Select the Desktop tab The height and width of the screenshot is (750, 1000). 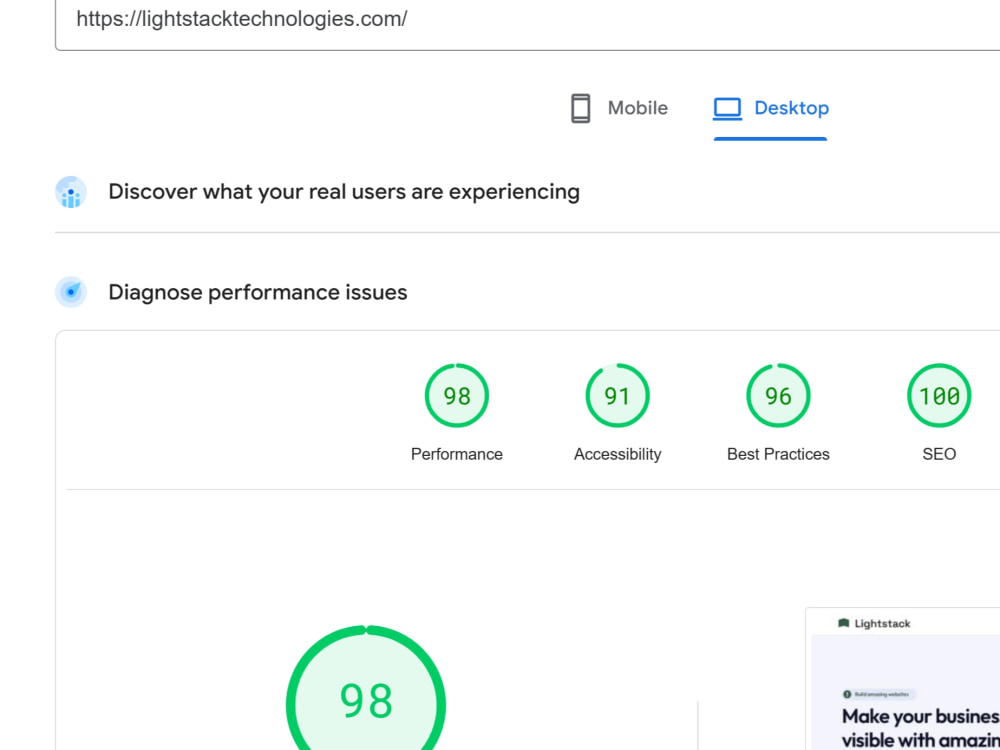click(770, 108)
